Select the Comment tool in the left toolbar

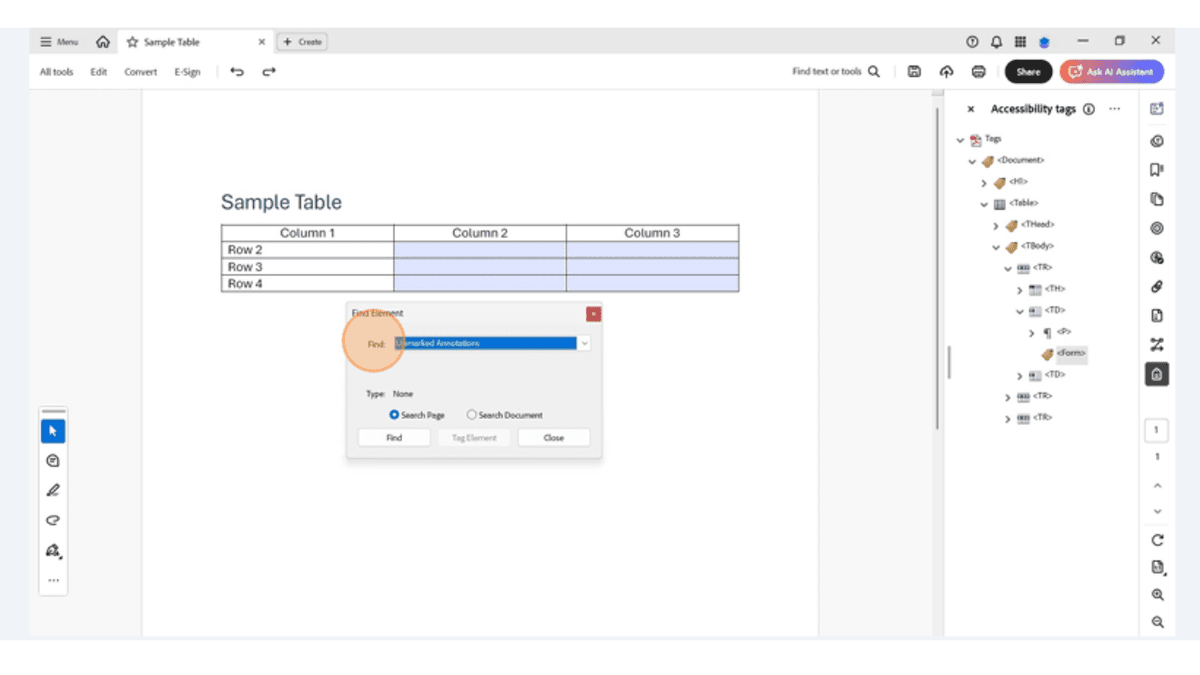pos(53,460)
